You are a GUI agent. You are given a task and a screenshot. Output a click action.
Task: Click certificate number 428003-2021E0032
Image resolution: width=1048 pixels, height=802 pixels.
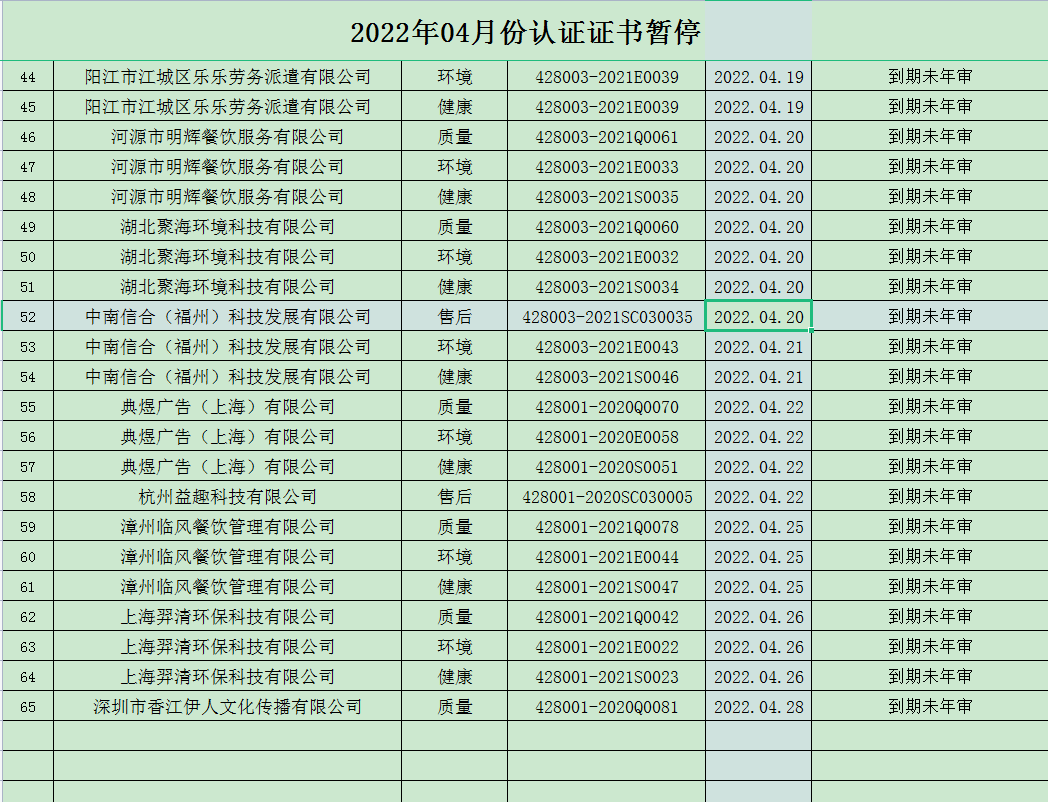pyautogui.click(x=606, y=257)
